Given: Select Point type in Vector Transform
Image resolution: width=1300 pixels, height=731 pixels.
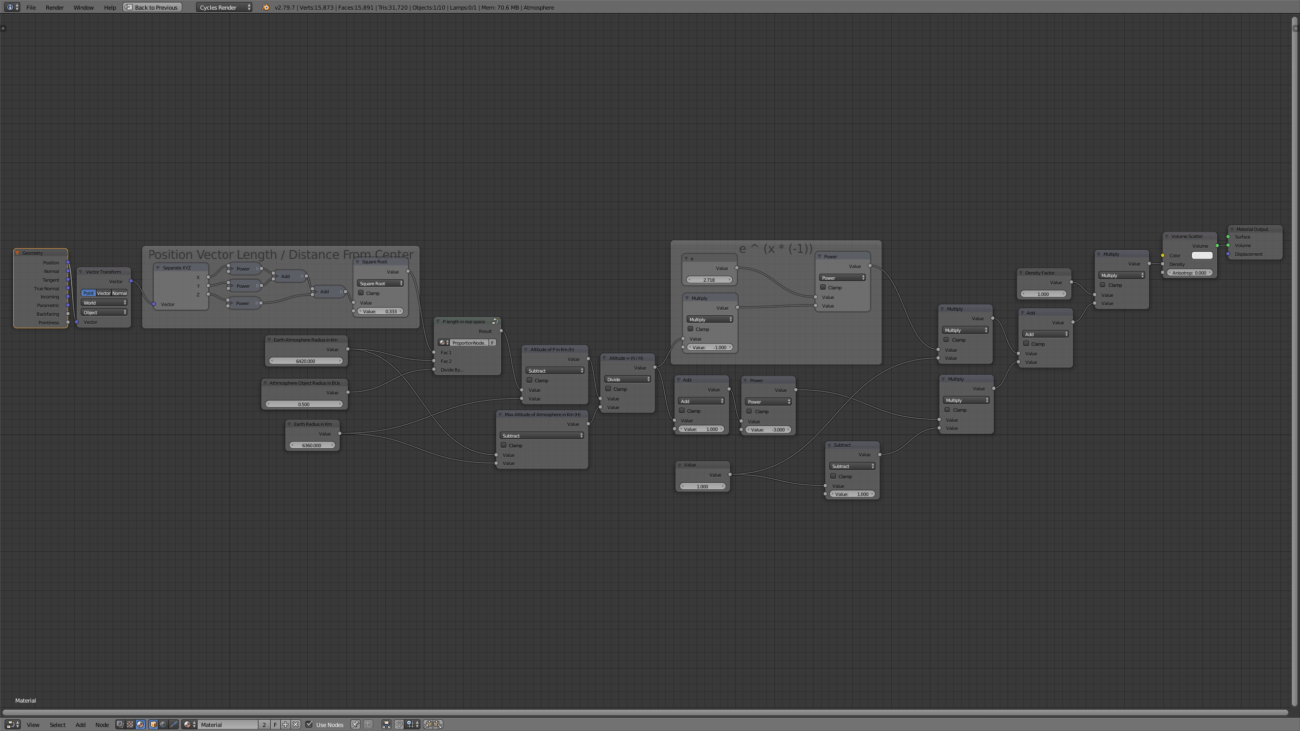Looking at the screenshot, I should pos(88,293).
